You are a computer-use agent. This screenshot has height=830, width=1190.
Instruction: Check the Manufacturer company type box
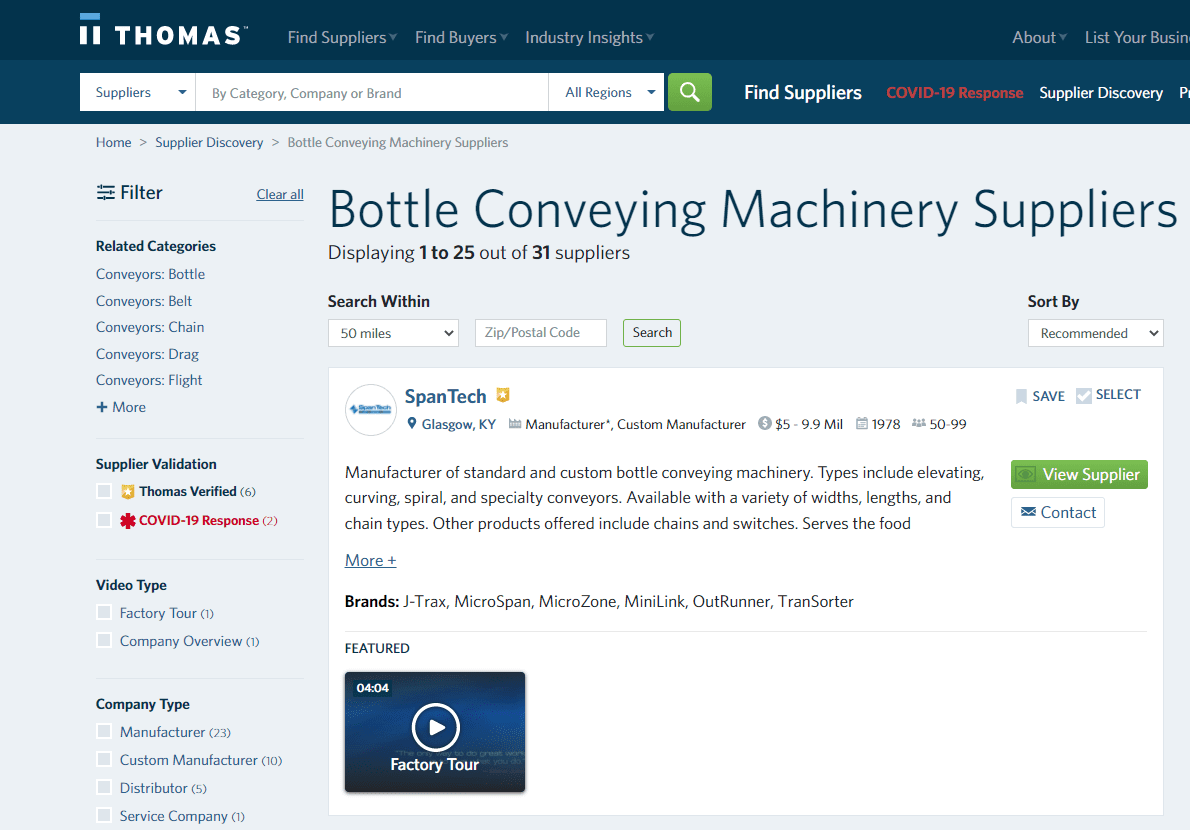(104, 731)
